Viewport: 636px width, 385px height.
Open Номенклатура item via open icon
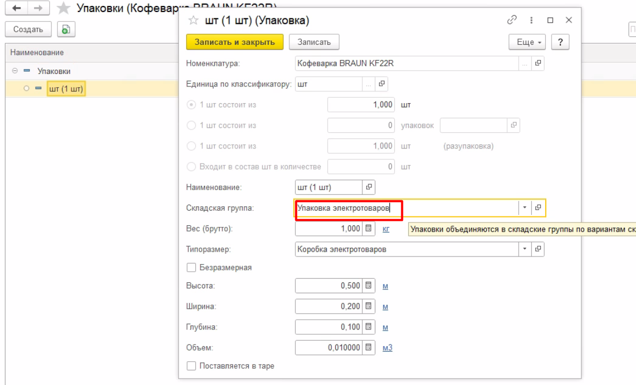coord(538,63)
